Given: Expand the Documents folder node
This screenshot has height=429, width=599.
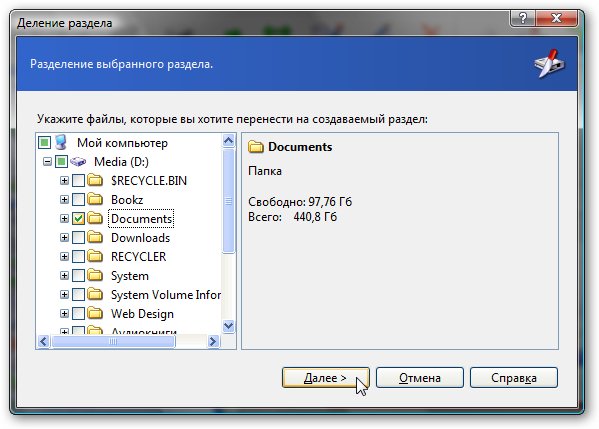Looking at the screenshot, I should click(64, 219).
